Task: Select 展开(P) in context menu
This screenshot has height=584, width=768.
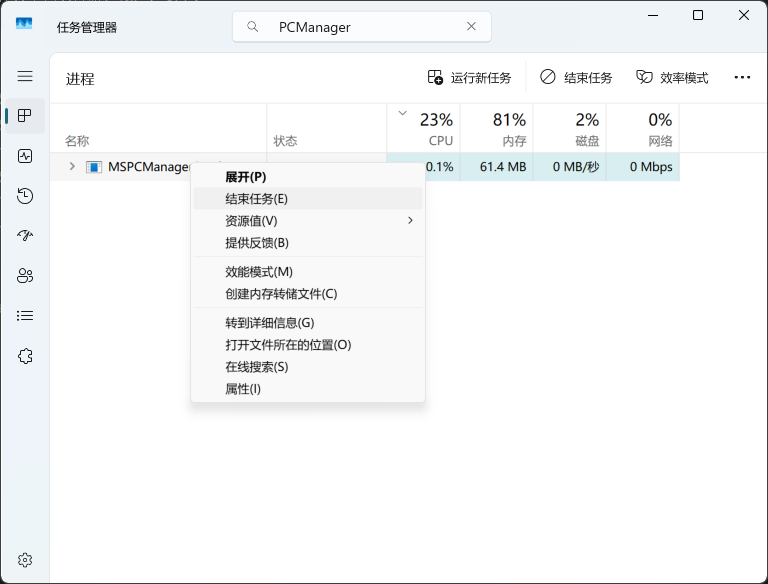Action: 308,177
